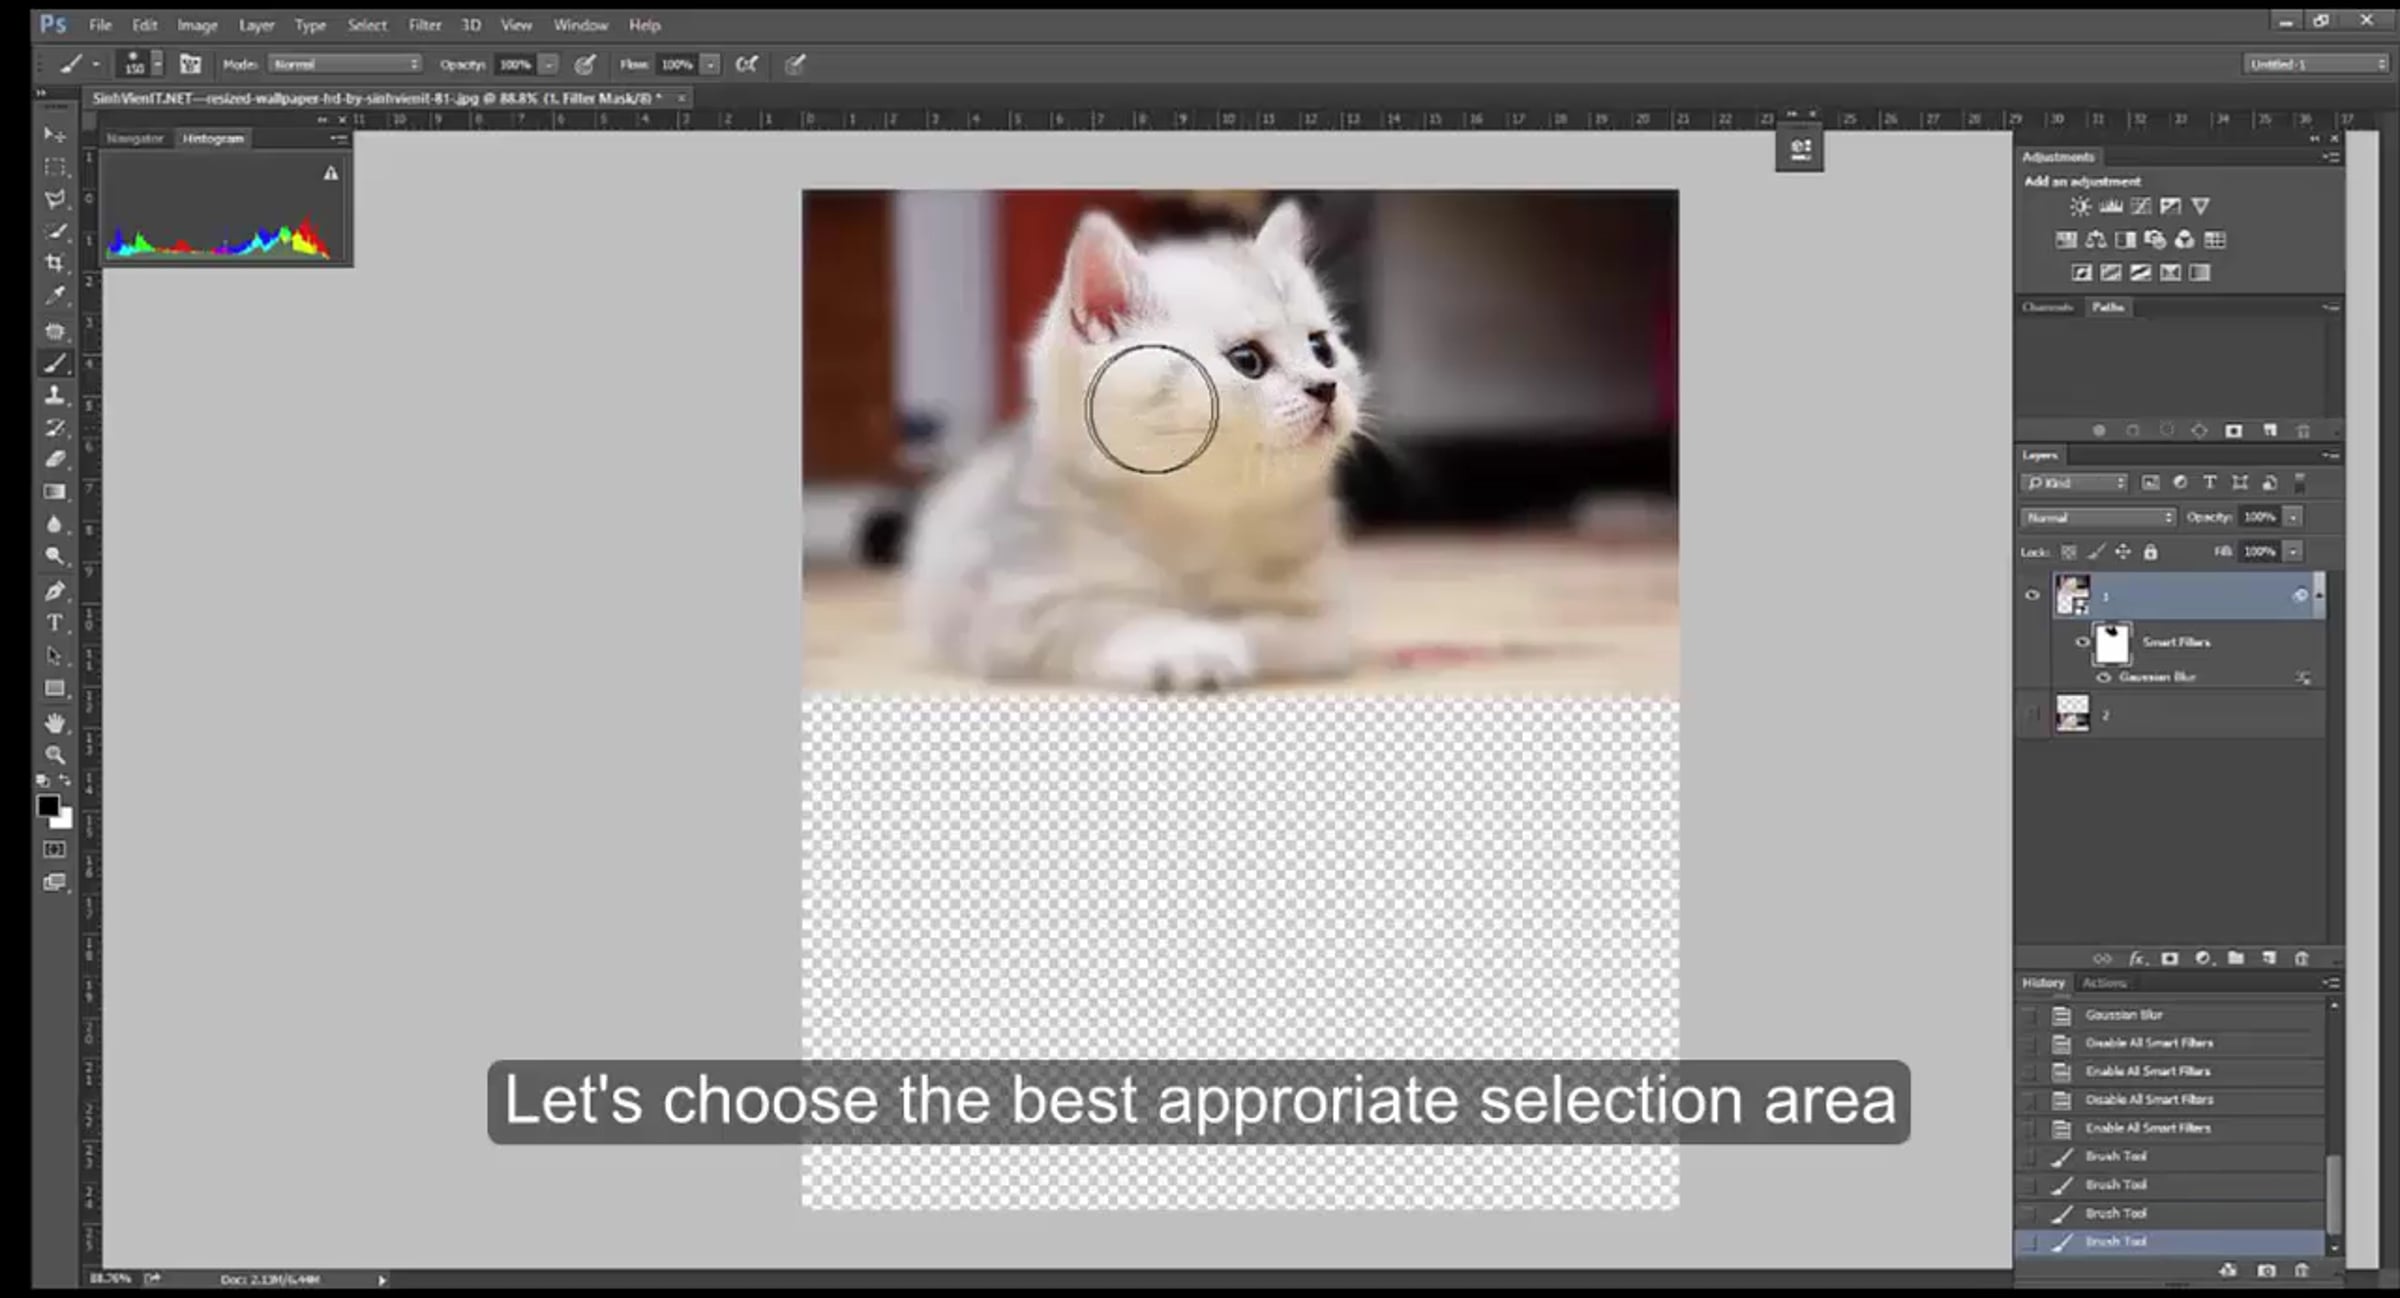Select the Hand tool
The width and height of the screenshot is (2400, 1298).
[x=55, y=722]
